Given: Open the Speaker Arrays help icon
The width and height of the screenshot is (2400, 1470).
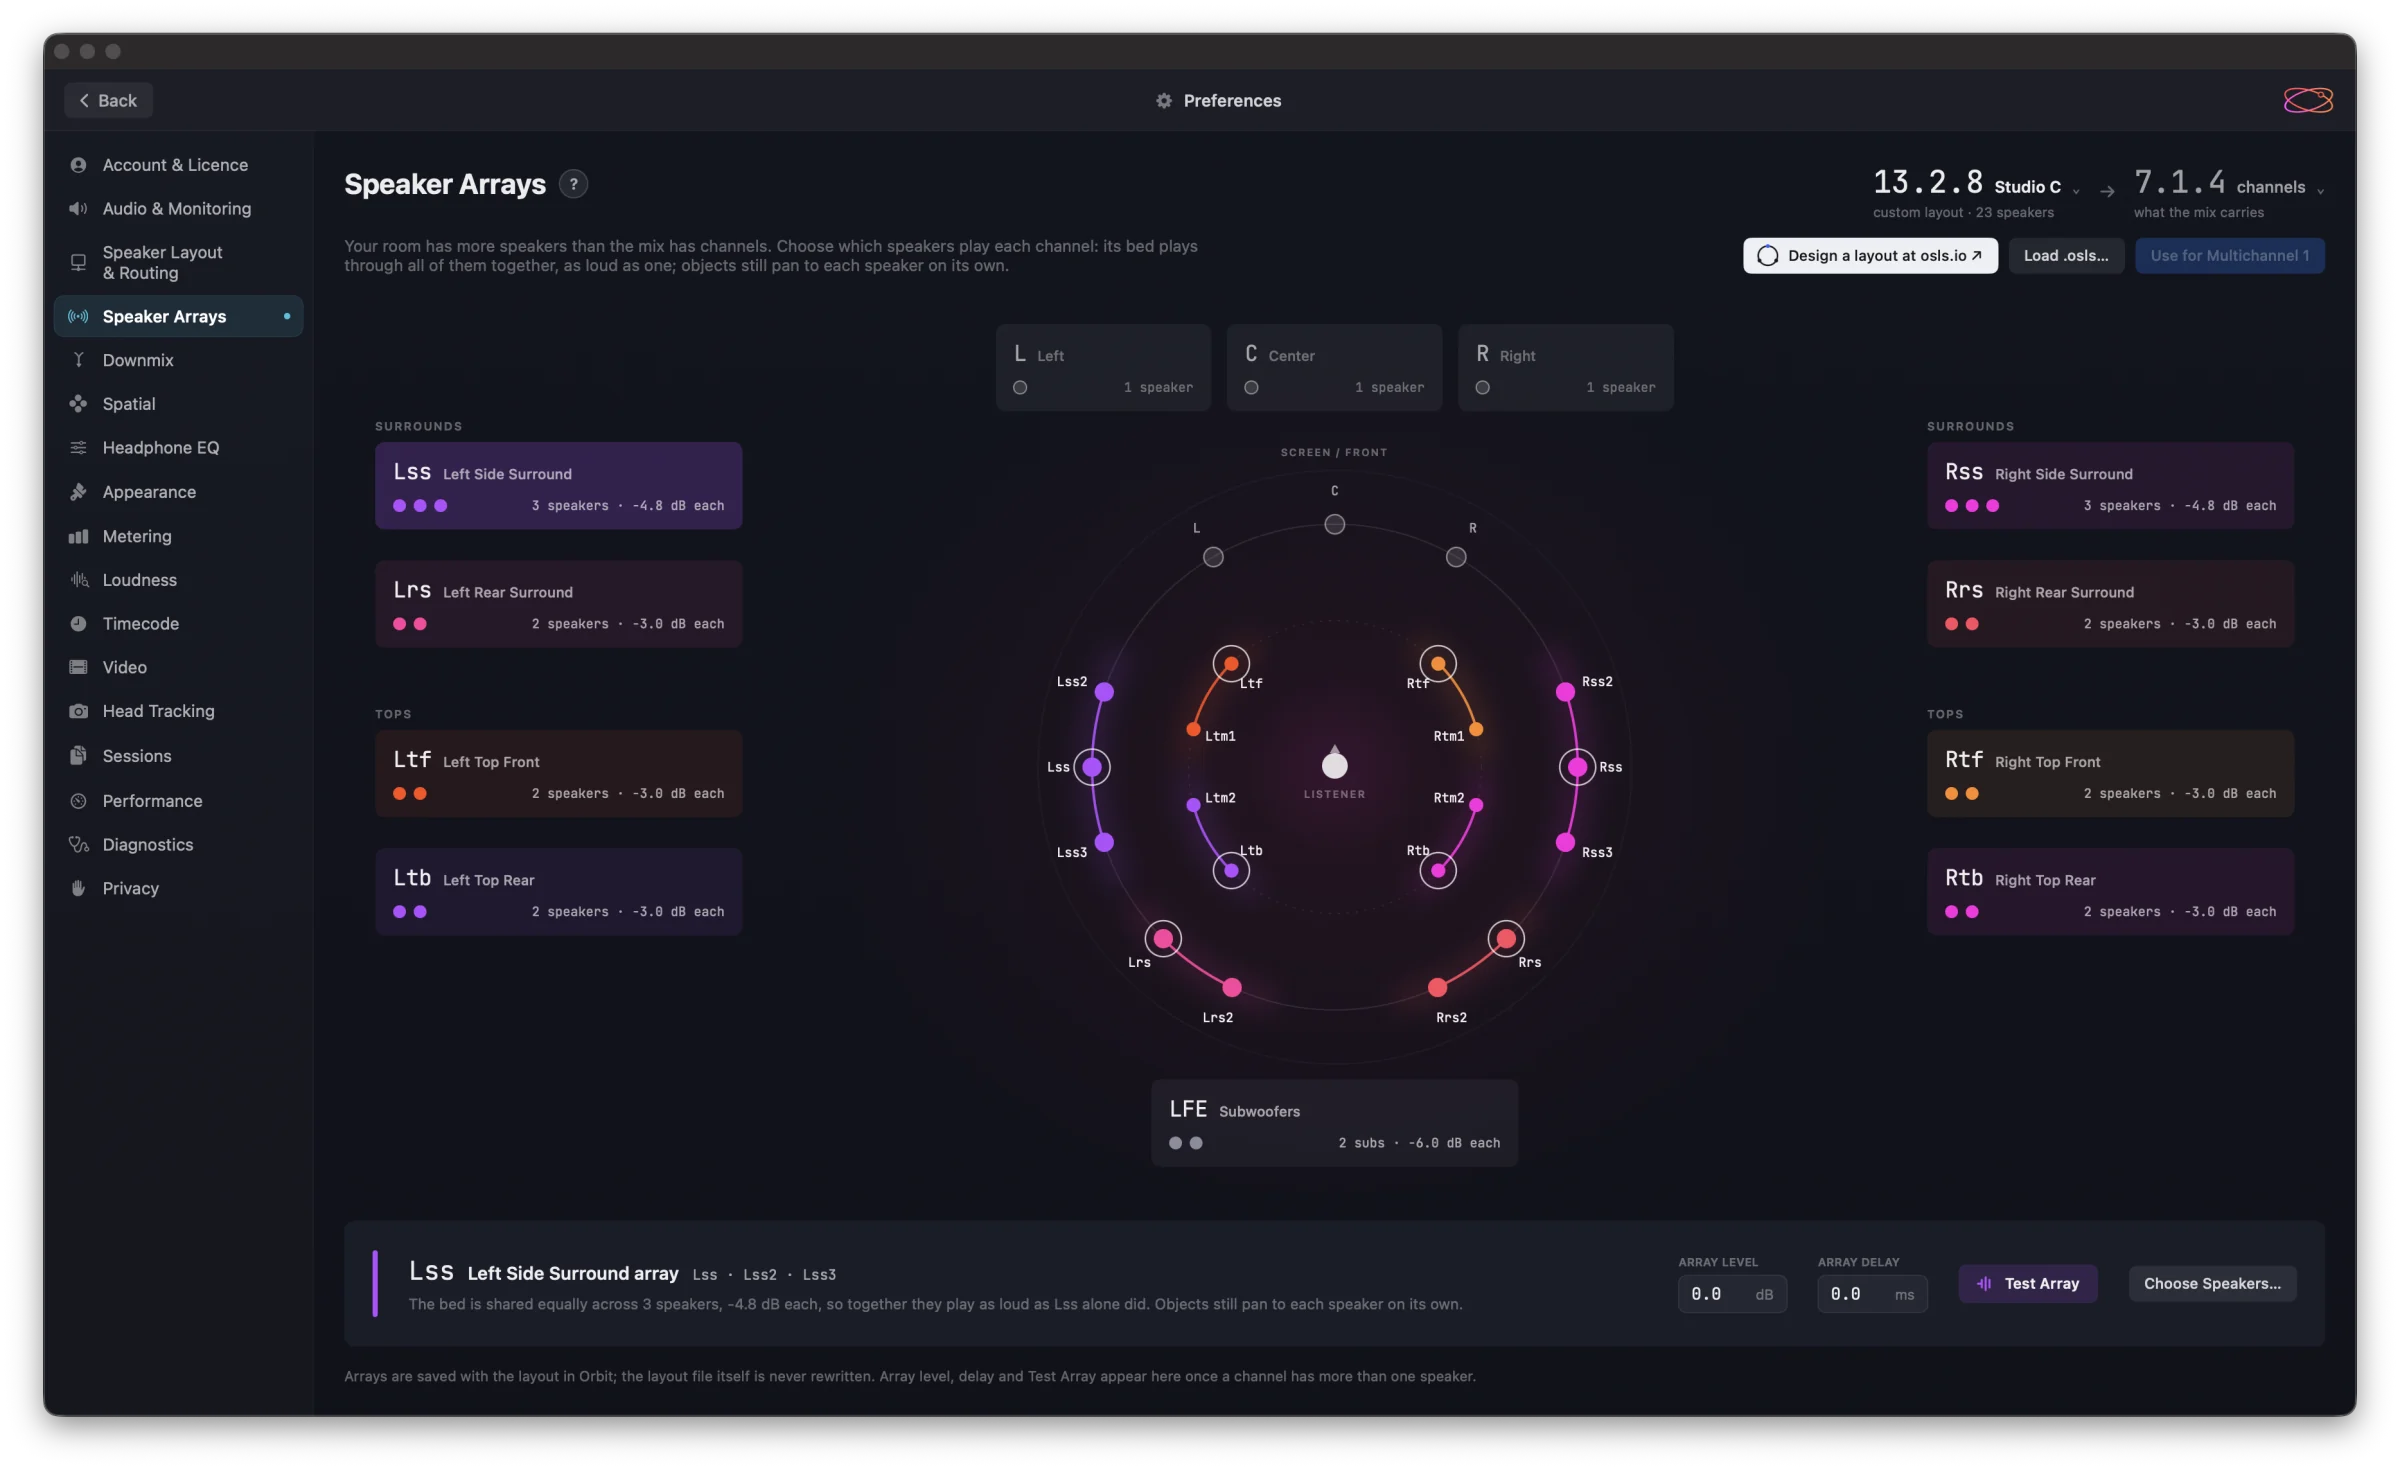Looking at the screenshot, I should click(573, 184).
